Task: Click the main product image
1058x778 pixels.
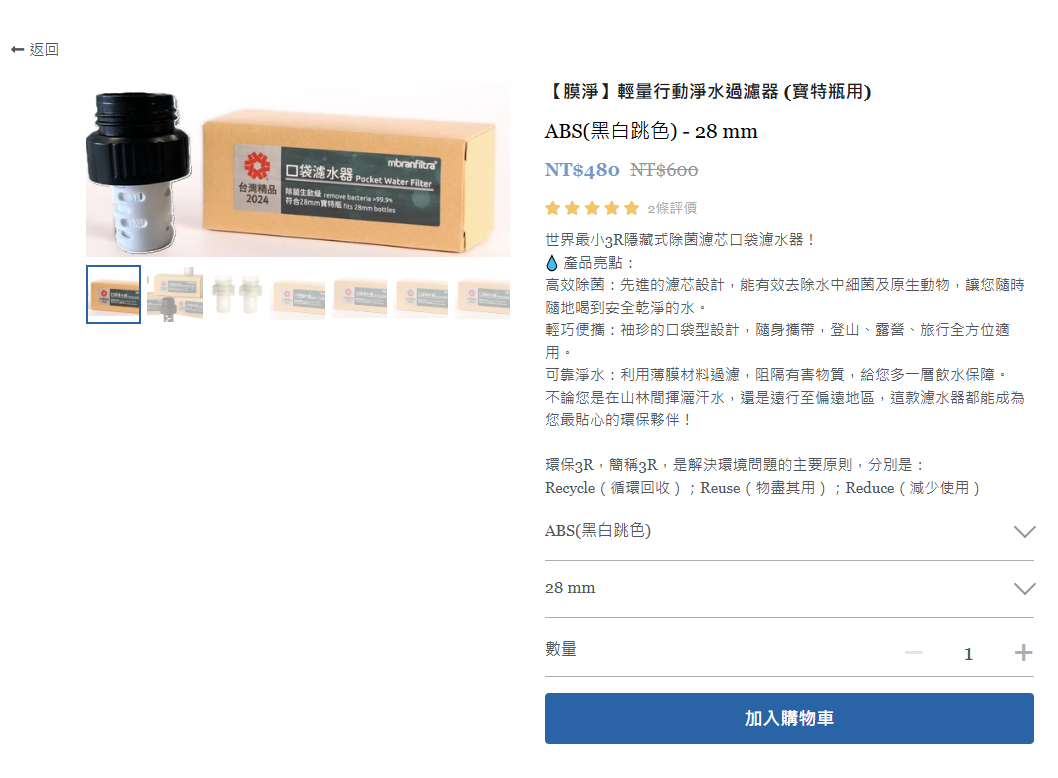Action: [298, 170]
